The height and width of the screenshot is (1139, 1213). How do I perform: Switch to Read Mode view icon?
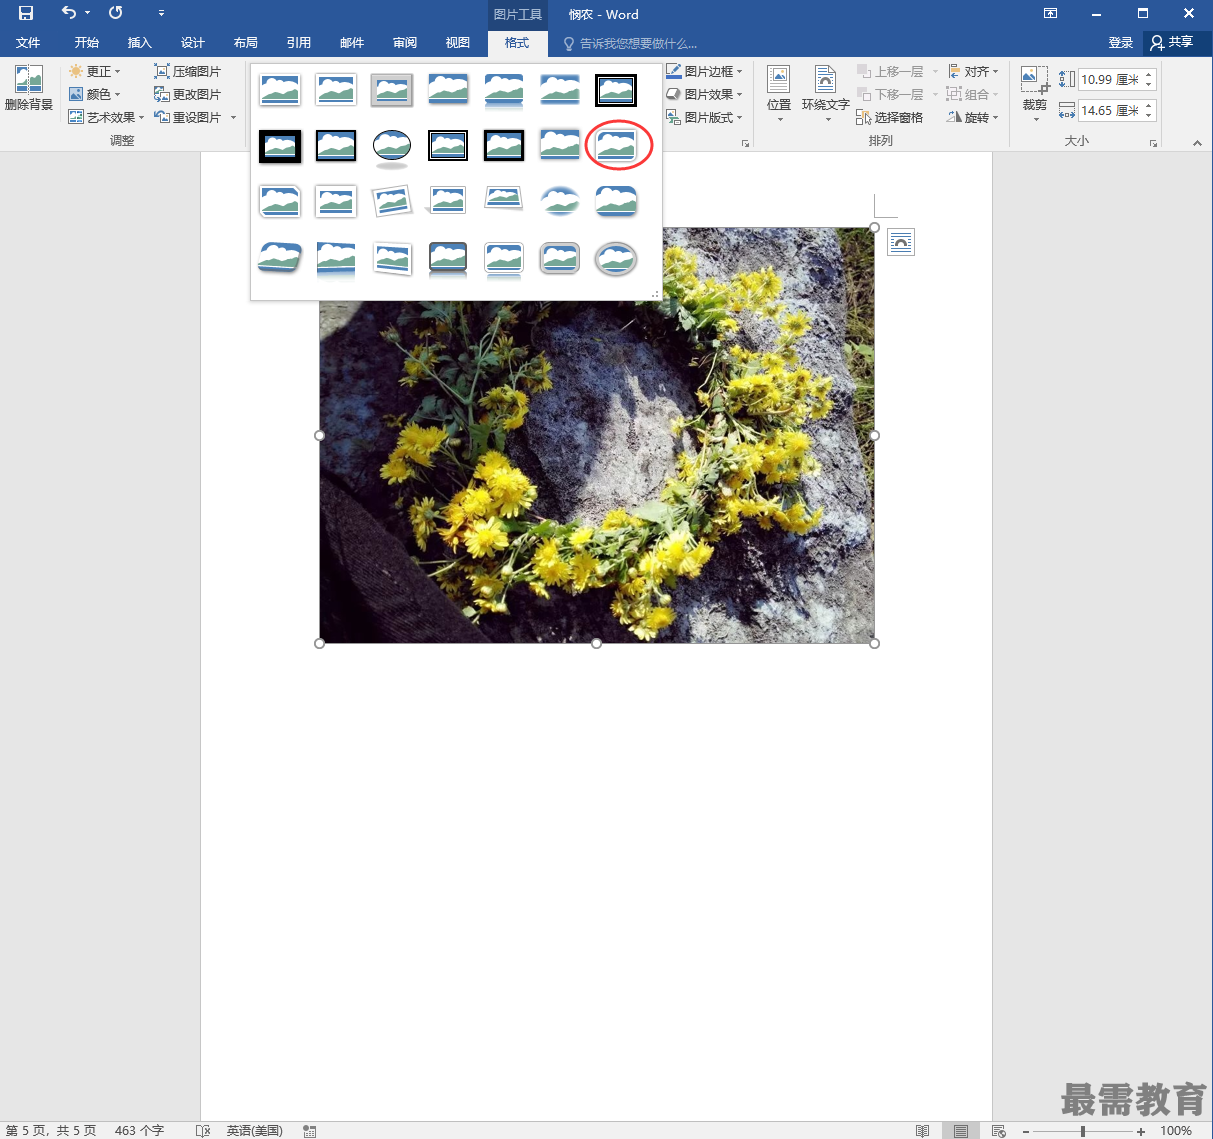(923, 1131)
